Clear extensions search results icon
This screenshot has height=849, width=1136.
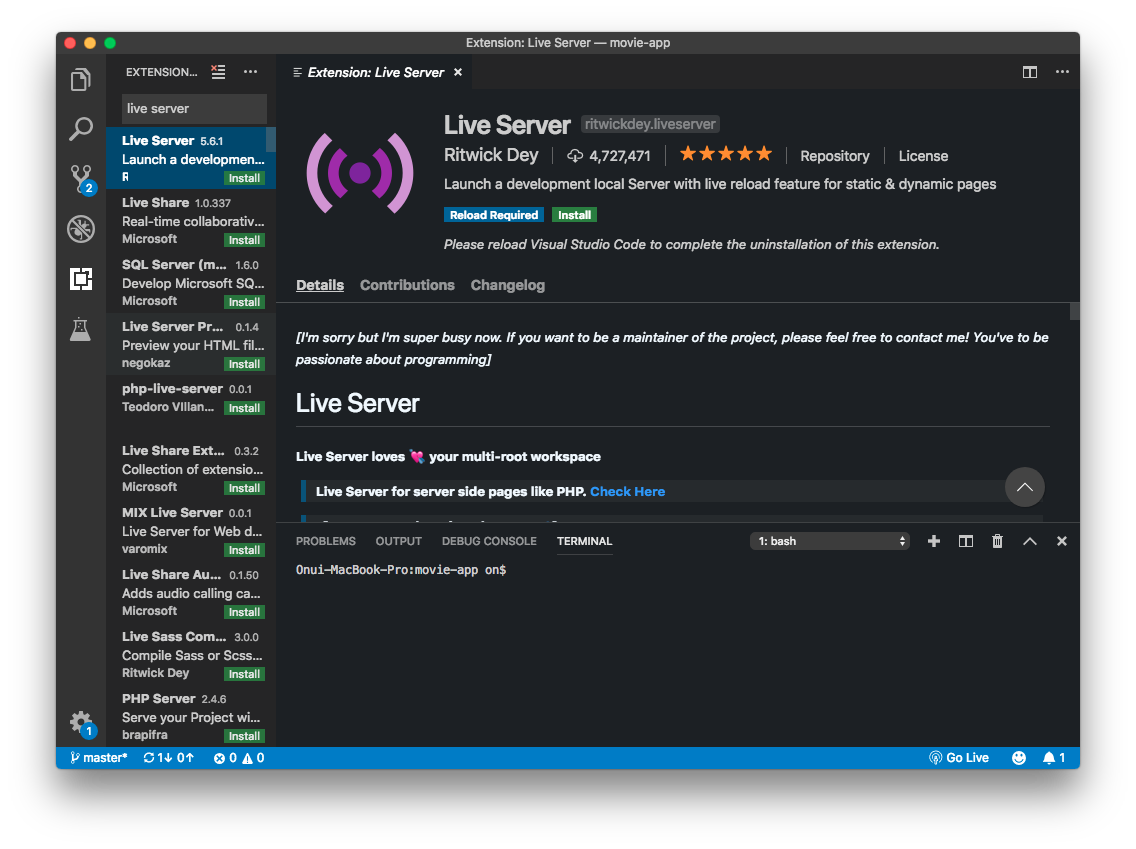218,72
